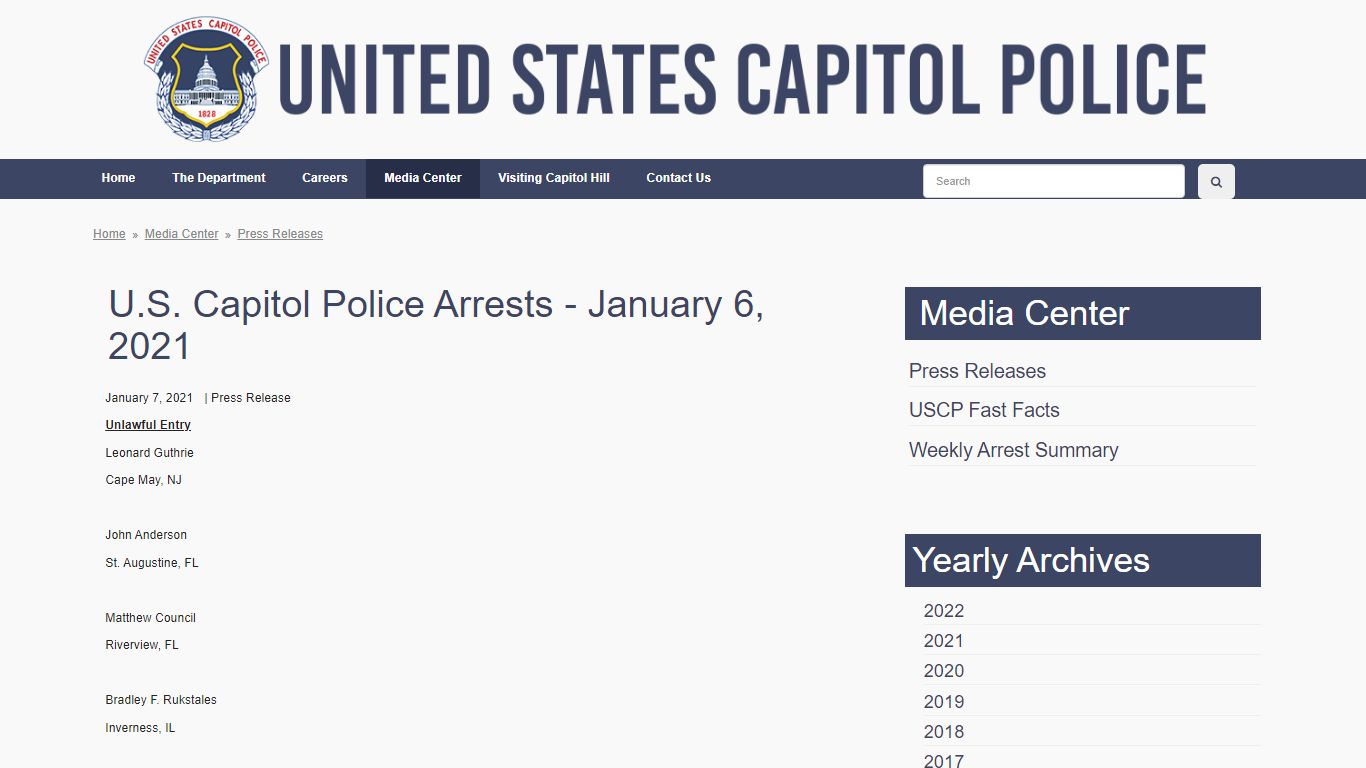Click the search magnifier button
Viewport: 1366px width, 768px height.
tap(1216, 182)
